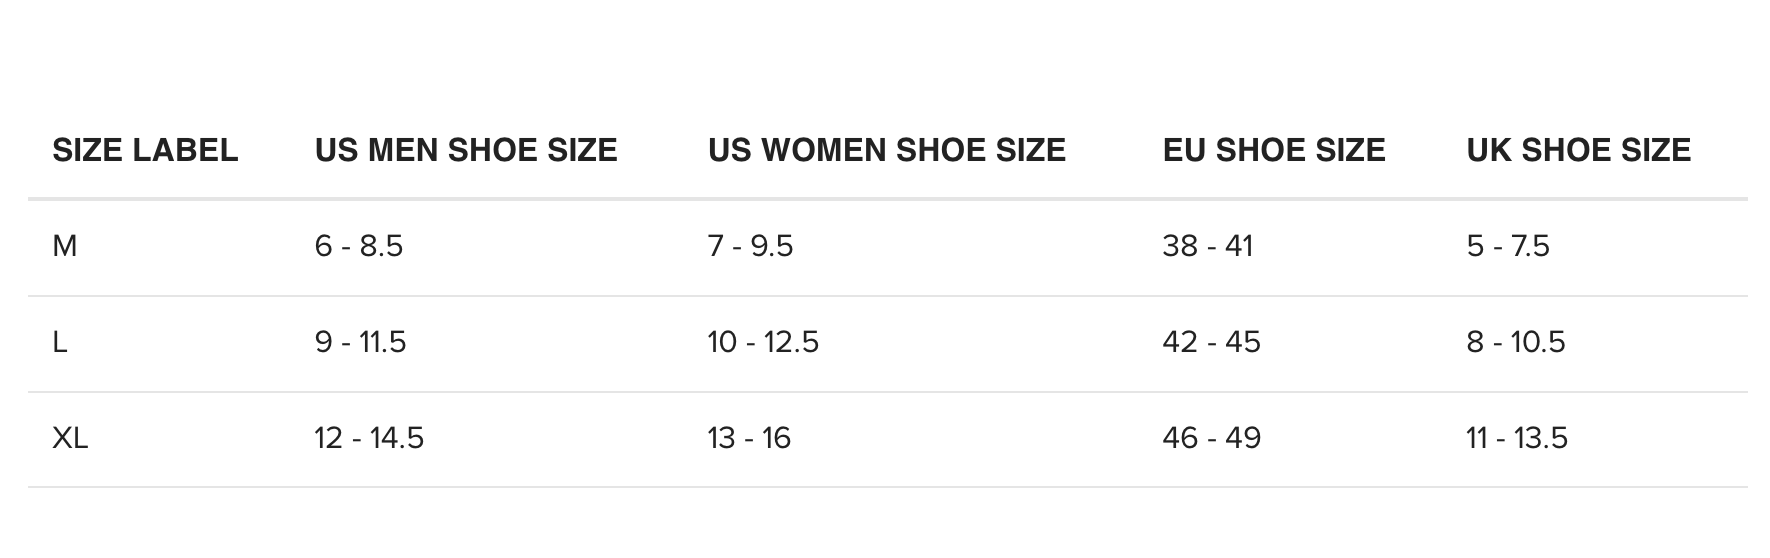Viewport: 1770px width, 558px height.
Task: Click the EU SHOE SIZE header
Action: [1274, 150]
